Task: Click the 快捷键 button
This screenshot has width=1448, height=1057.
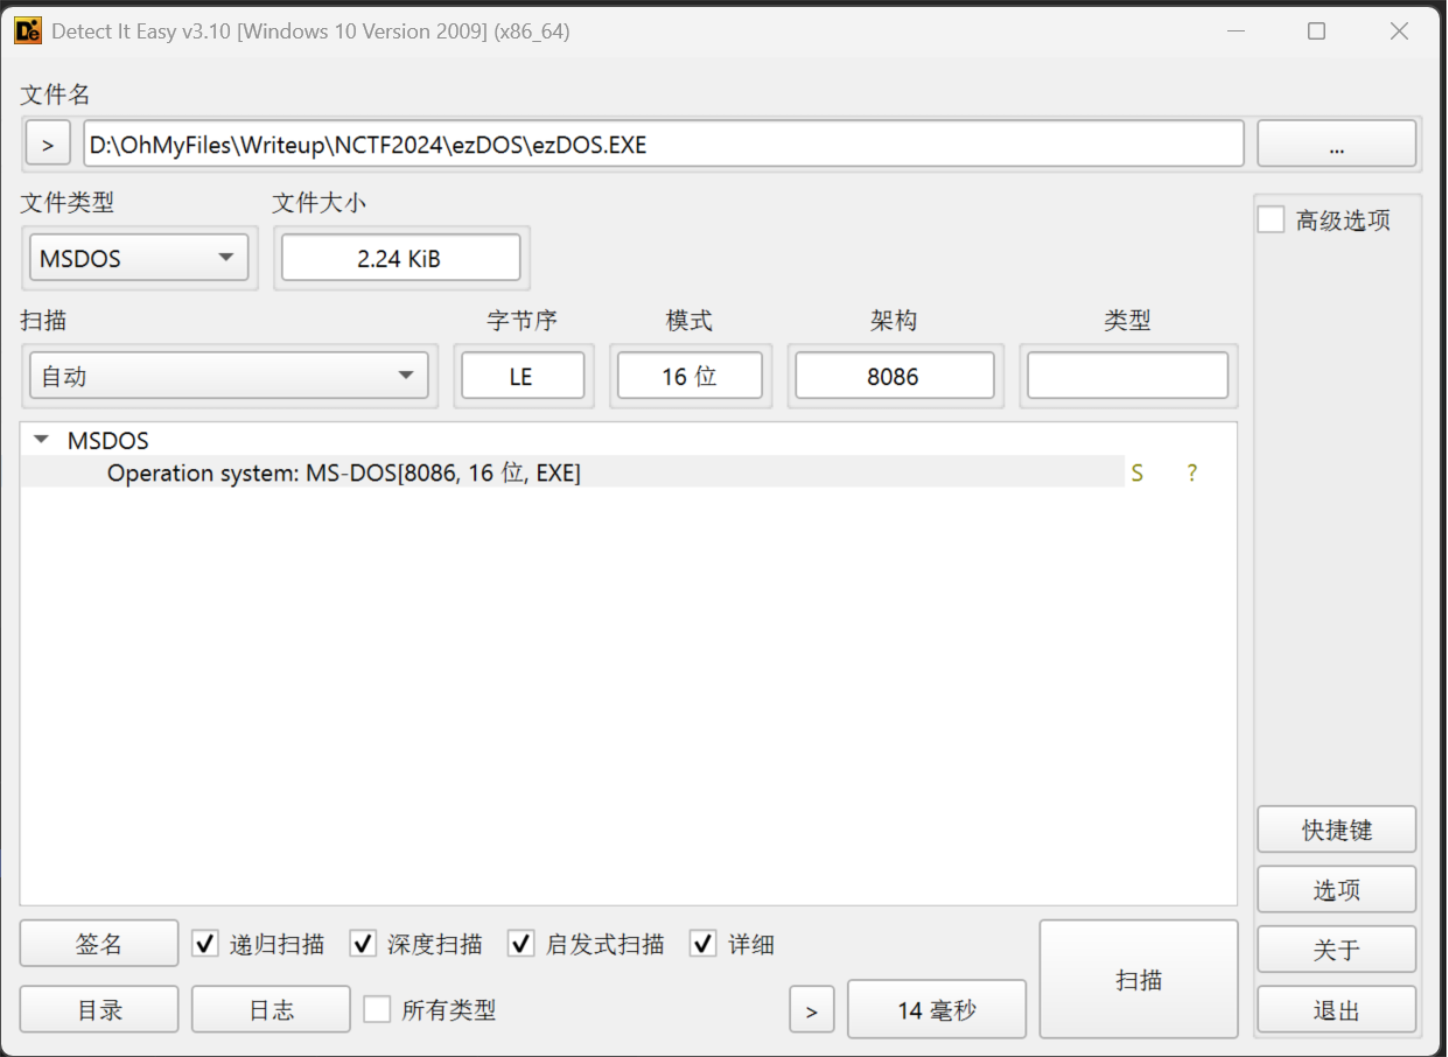Action: point(1336,830)
